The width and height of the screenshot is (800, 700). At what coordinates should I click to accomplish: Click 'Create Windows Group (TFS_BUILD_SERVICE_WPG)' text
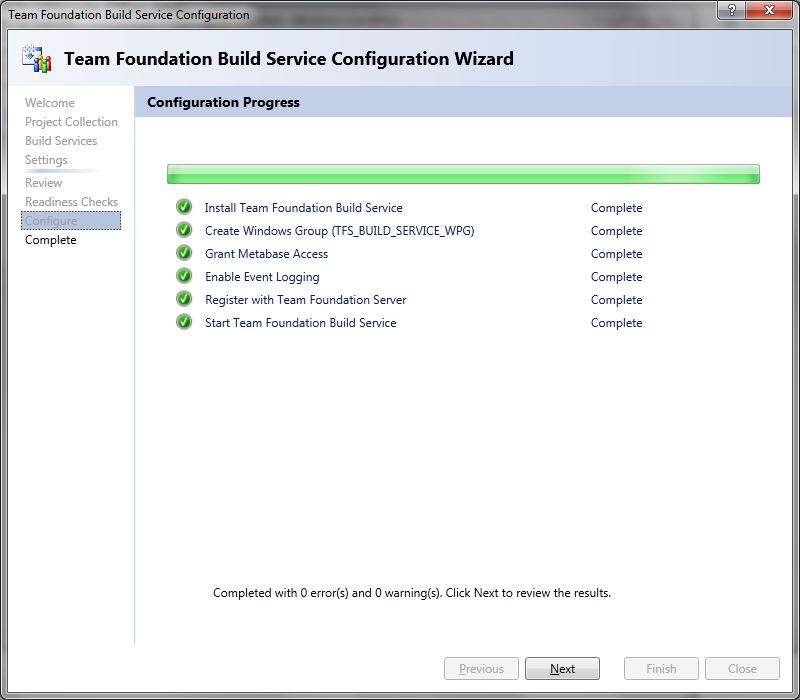coord(340,231)
